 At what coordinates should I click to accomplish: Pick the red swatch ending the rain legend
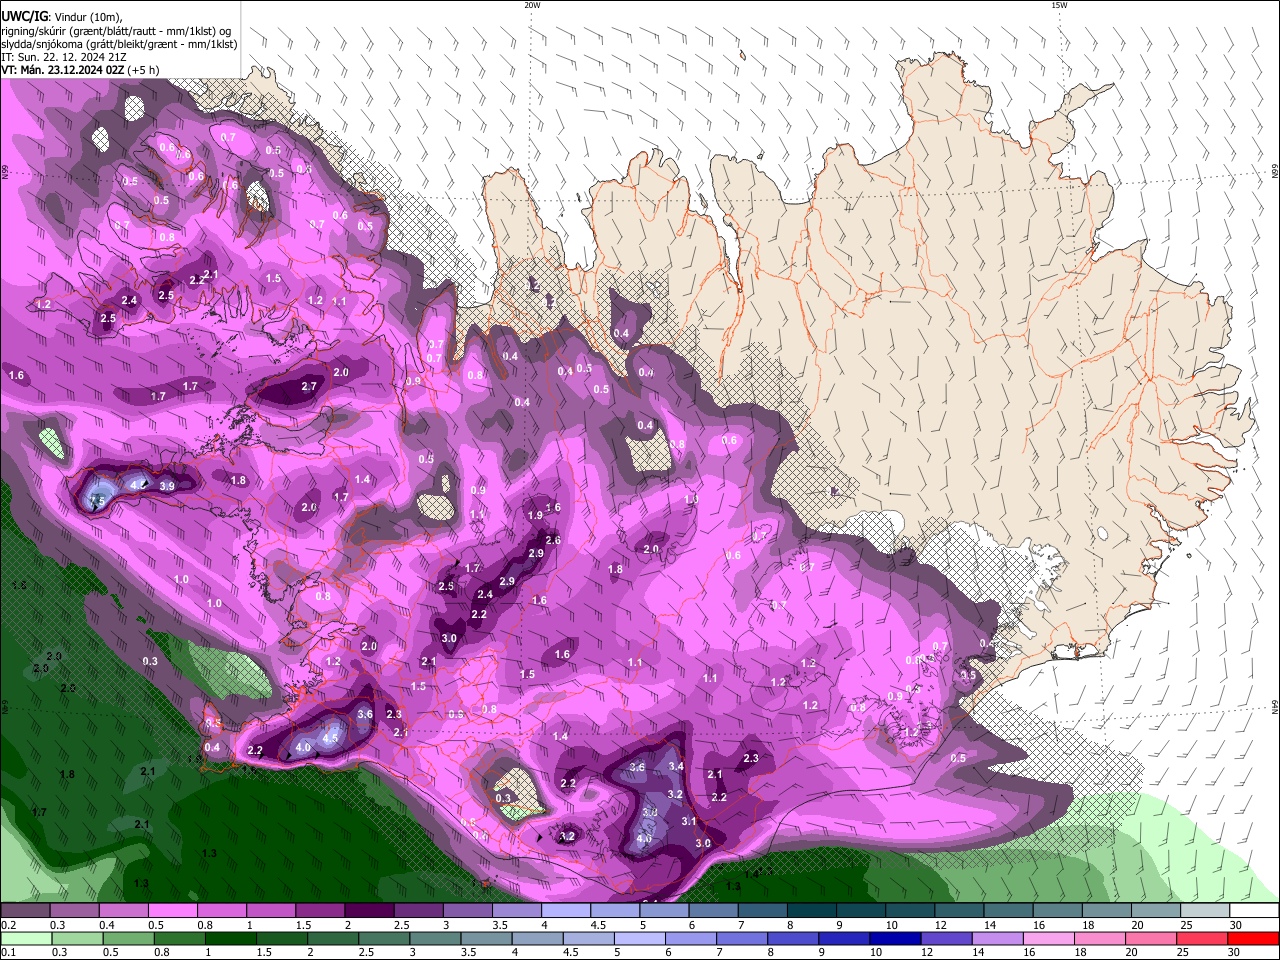coord(1254,939)
